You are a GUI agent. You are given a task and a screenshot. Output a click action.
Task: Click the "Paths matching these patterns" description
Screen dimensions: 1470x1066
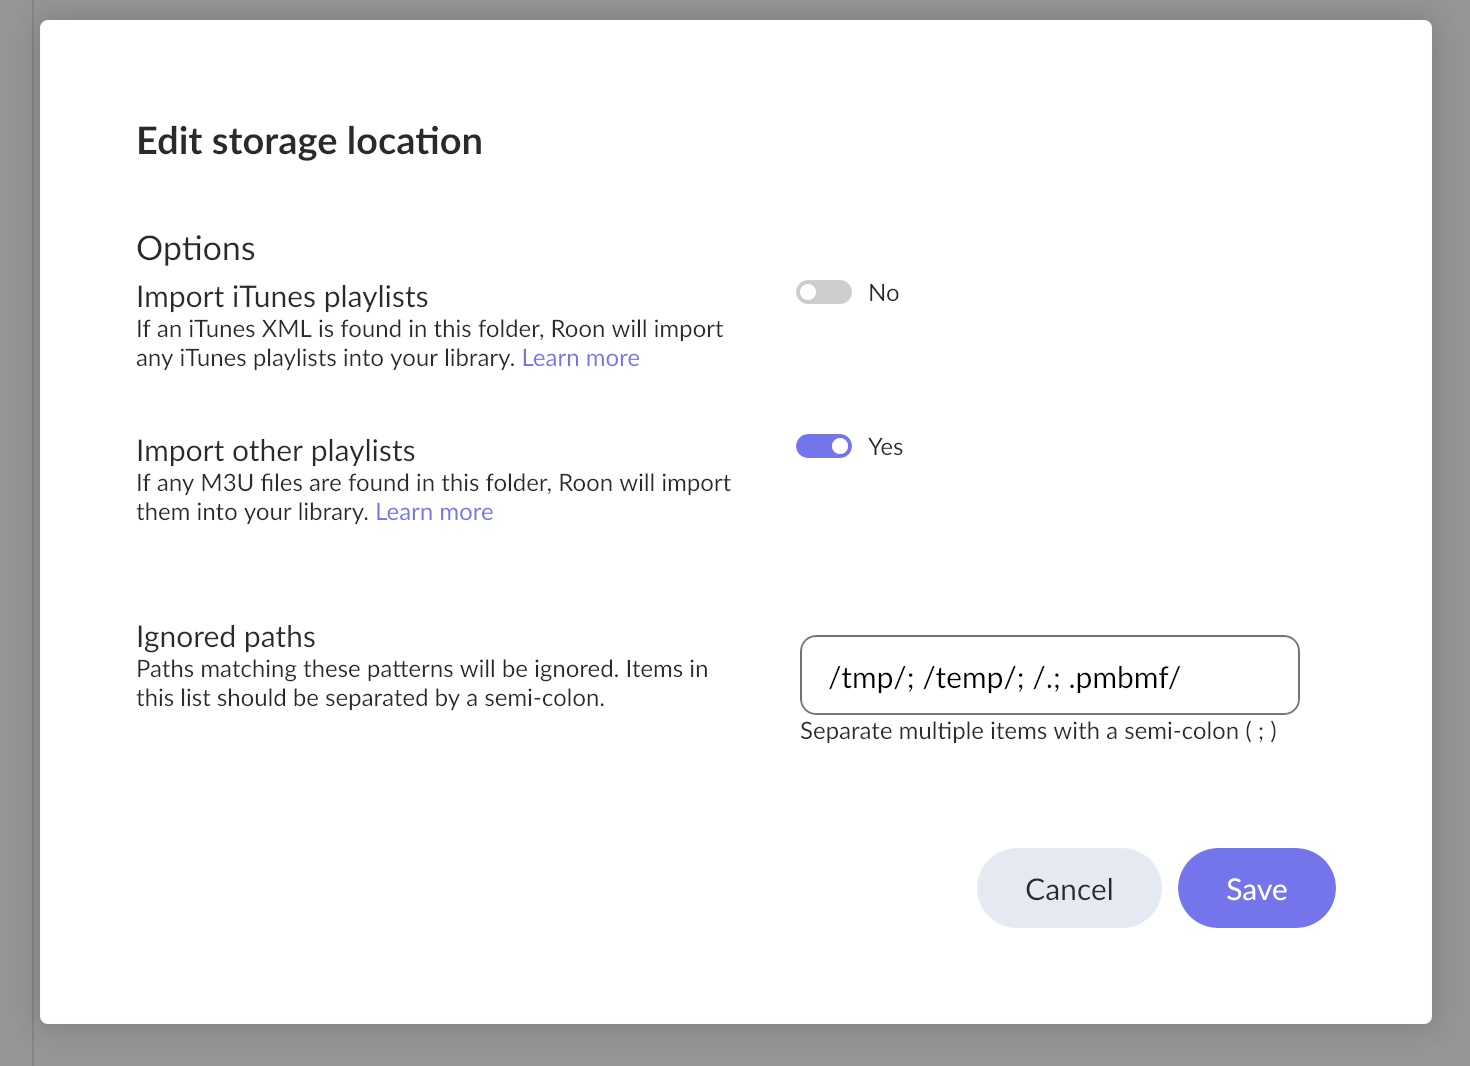tap(421, 670)
